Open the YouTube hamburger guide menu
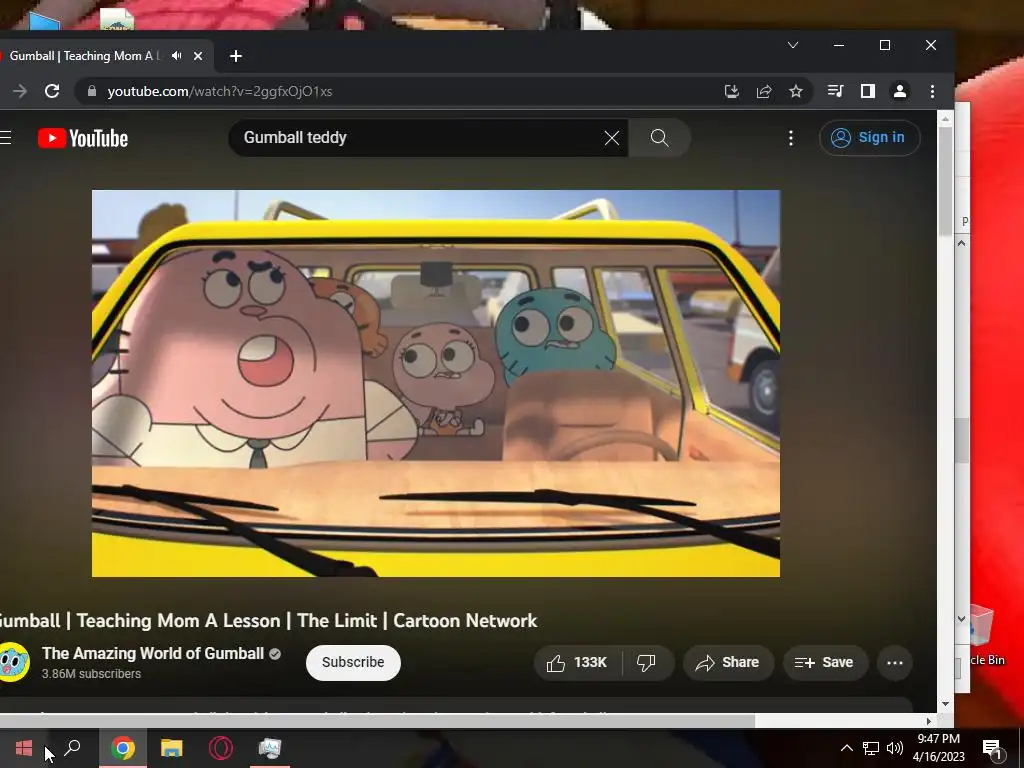This screenshot has height=768, width=1024. click(x=6, y=138)
